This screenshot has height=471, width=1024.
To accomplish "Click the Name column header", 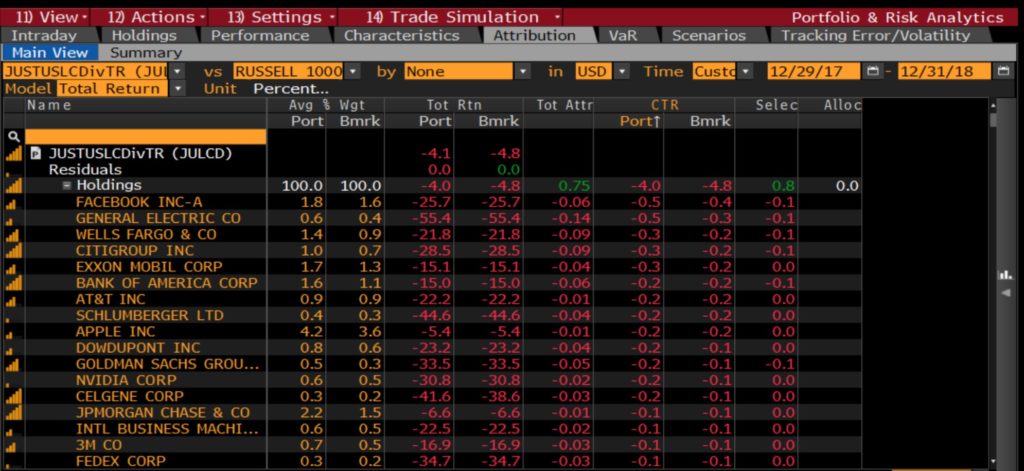I will click(x=49, y=105).
